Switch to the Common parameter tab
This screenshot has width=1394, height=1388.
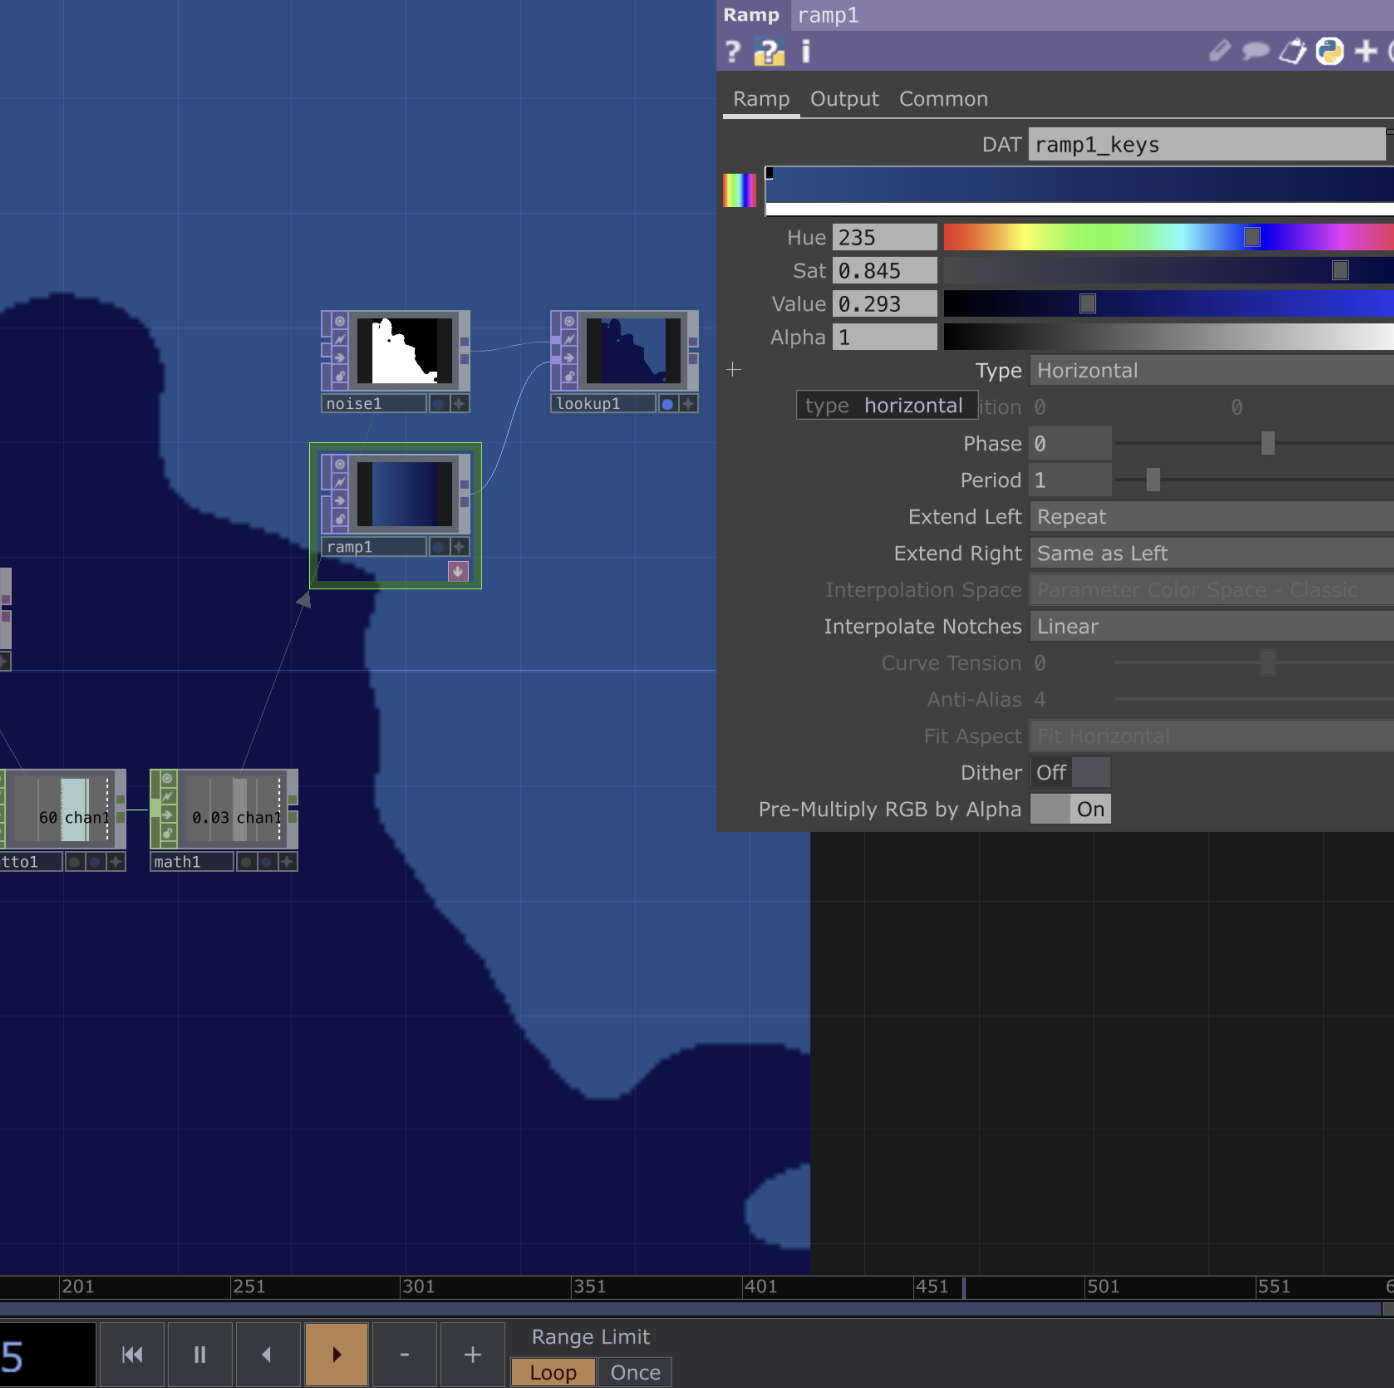tap(943, 99)
